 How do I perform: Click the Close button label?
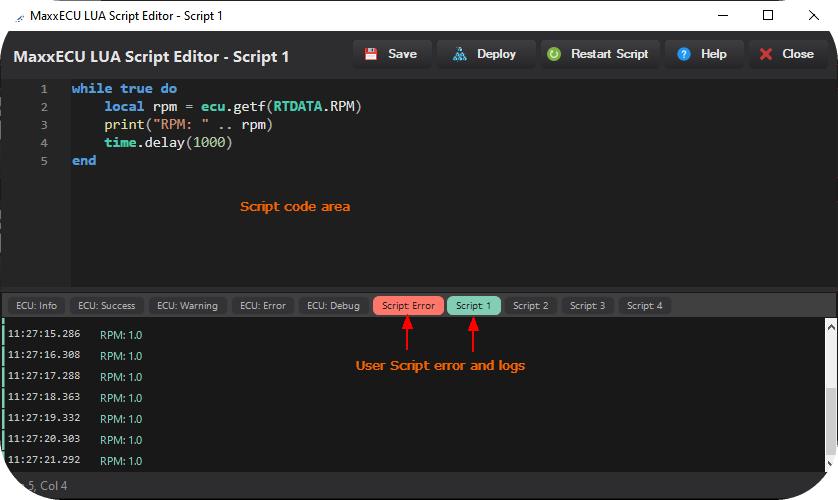coord(798,54)
